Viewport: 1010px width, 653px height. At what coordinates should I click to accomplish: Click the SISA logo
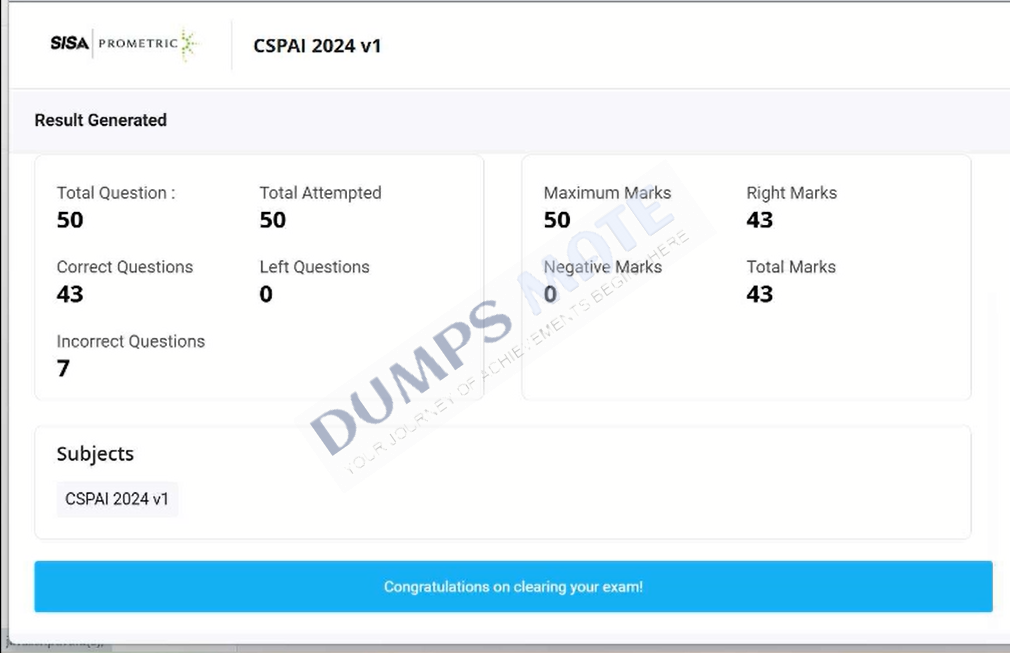pyautogui.click(x=70, y=43)
